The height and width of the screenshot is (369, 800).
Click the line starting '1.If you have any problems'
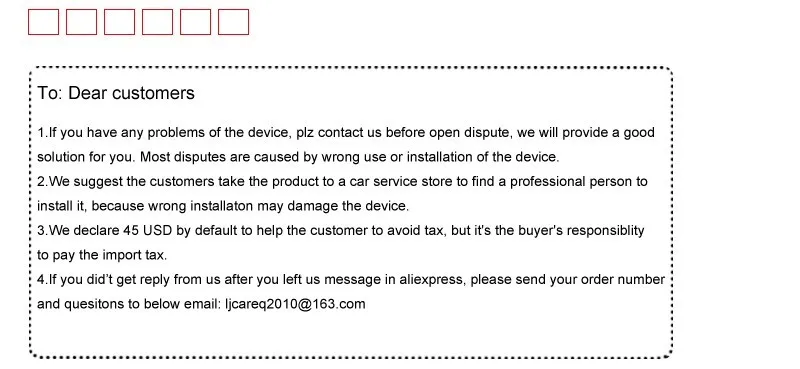tap(346, 133)
